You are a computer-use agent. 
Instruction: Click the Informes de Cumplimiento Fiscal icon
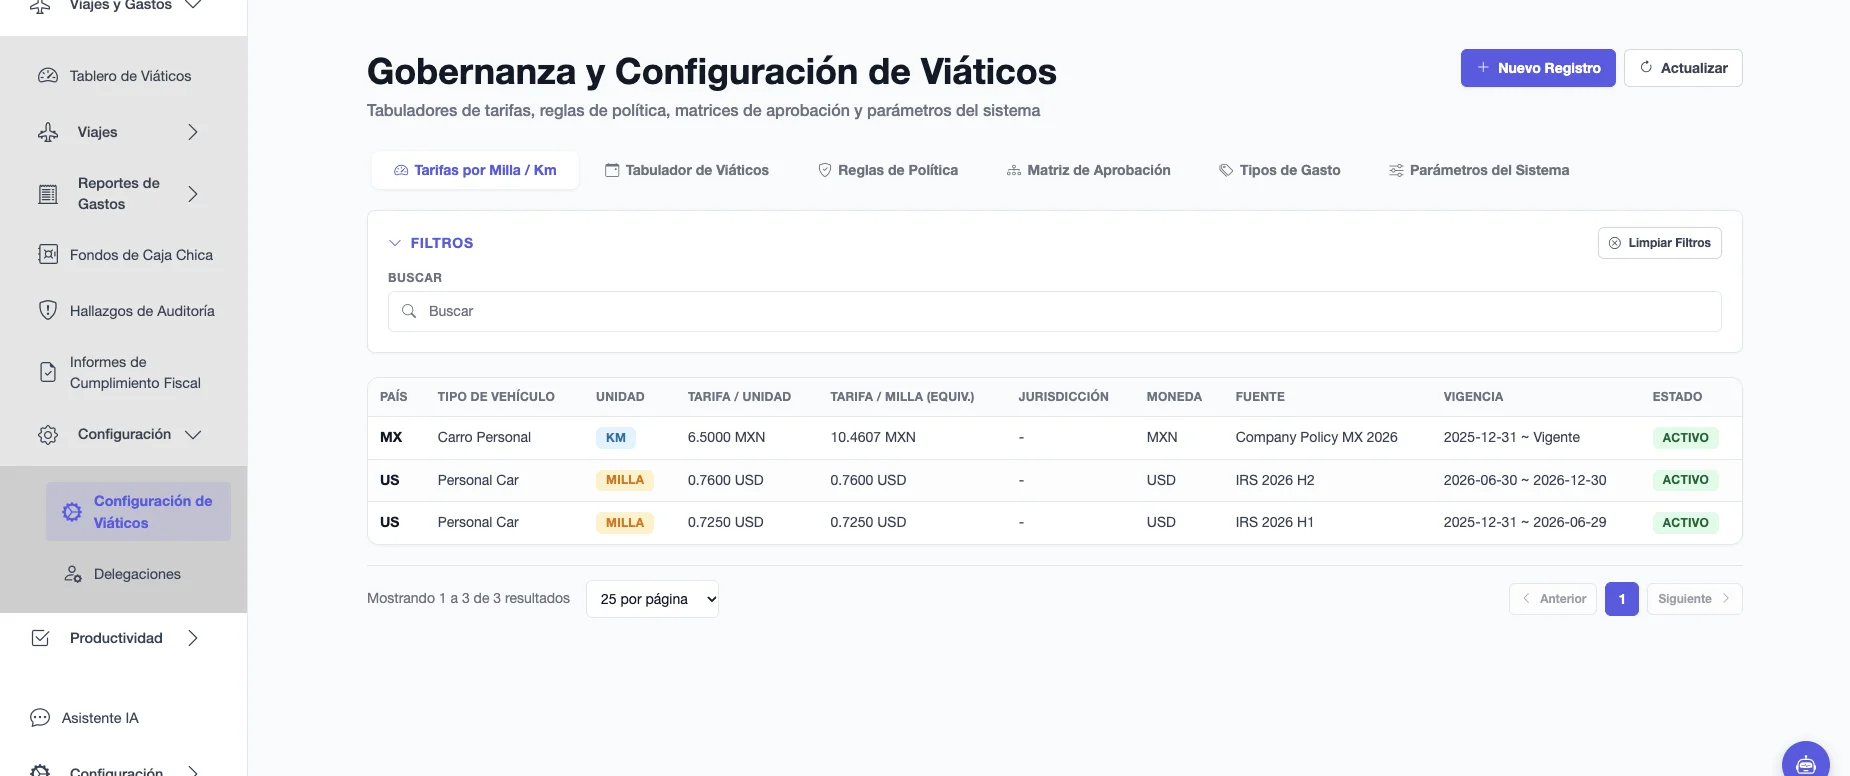click(x=48, y=372)
